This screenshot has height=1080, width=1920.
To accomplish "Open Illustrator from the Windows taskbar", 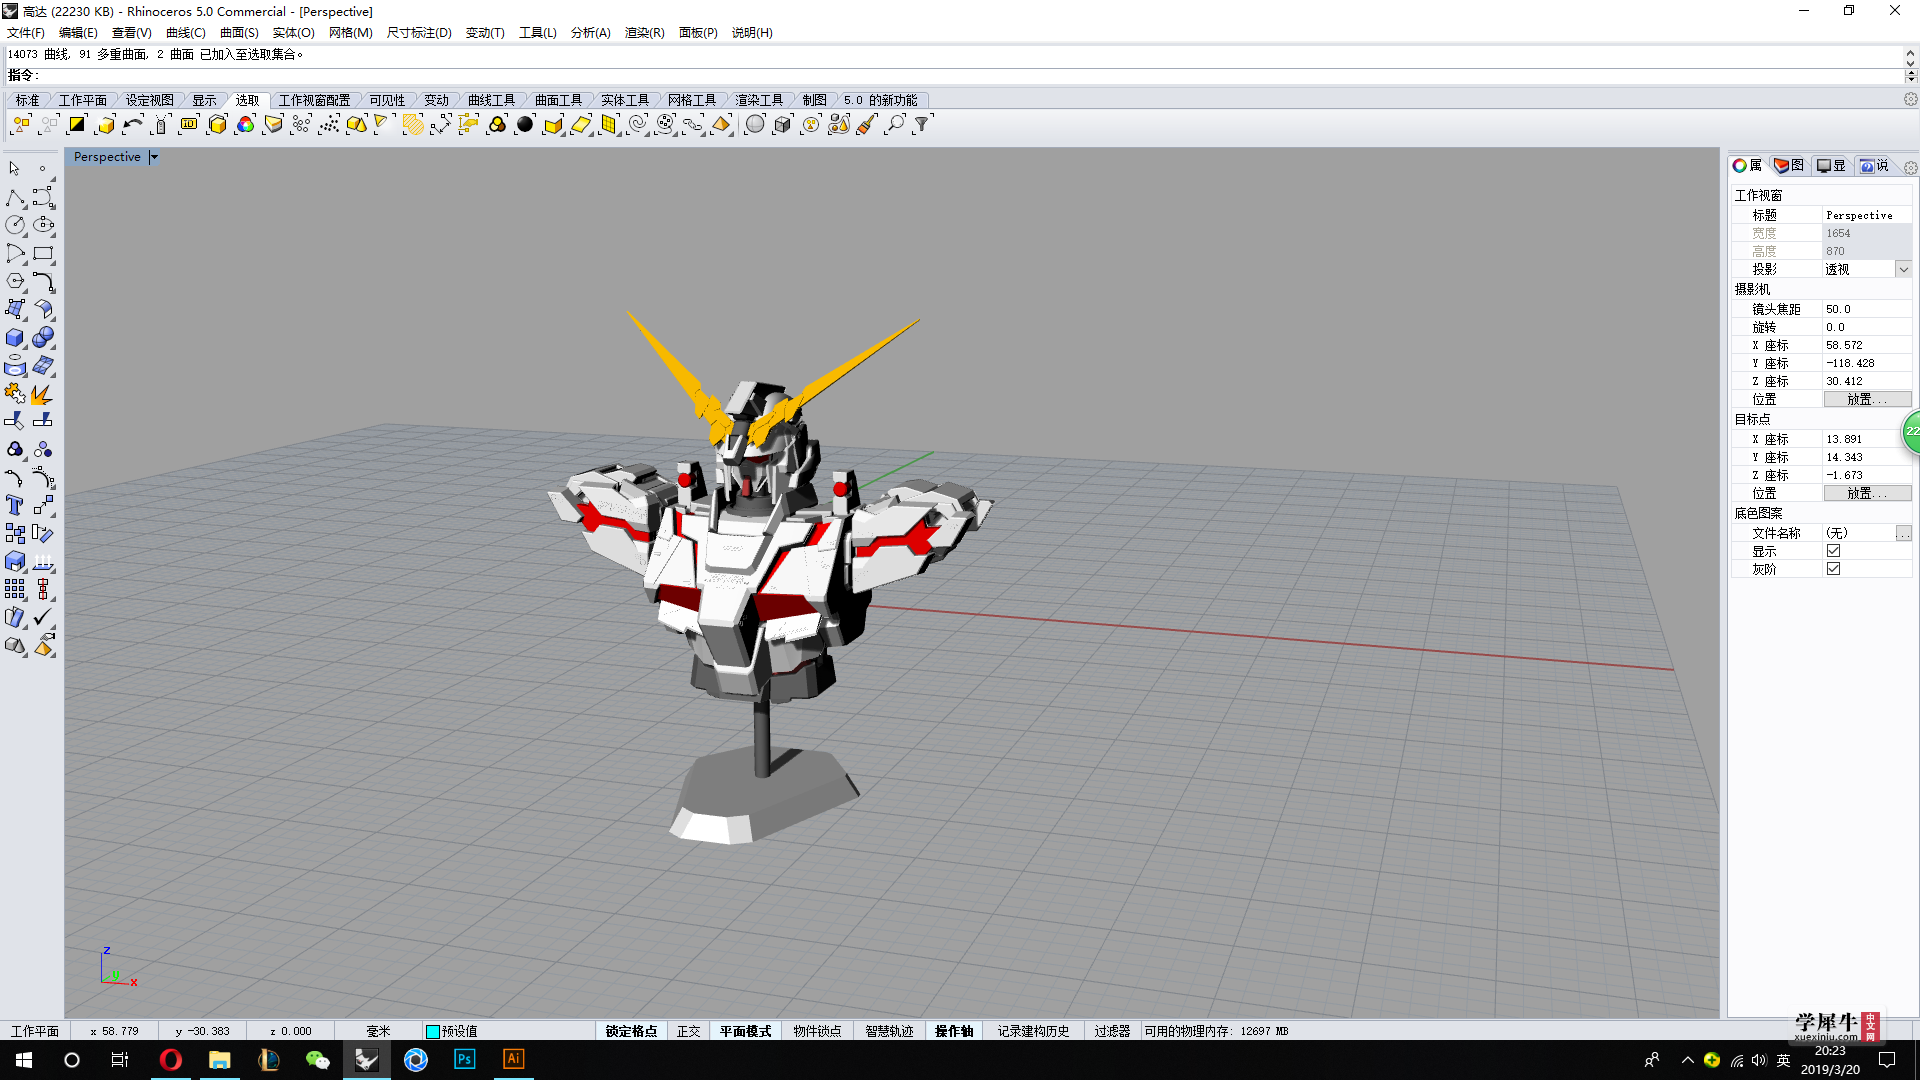I will coord(513,1059).
